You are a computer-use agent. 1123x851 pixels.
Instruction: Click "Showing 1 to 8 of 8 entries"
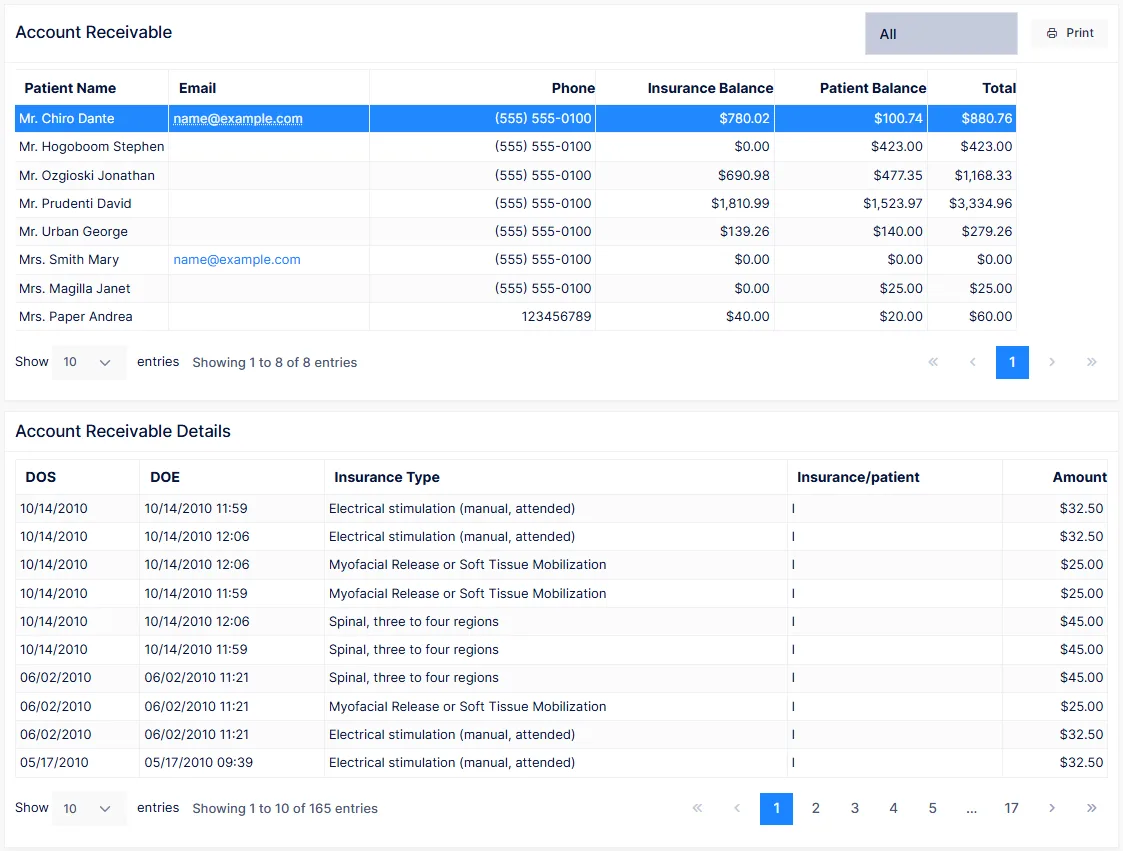coord(274,362)
